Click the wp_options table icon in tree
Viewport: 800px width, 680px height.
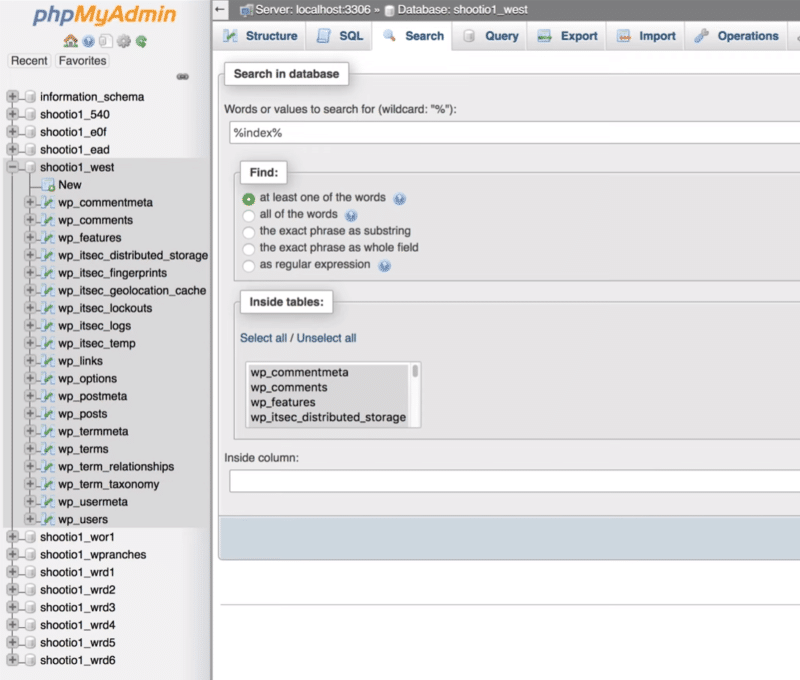pyautogui.click(x=48, y=379)
